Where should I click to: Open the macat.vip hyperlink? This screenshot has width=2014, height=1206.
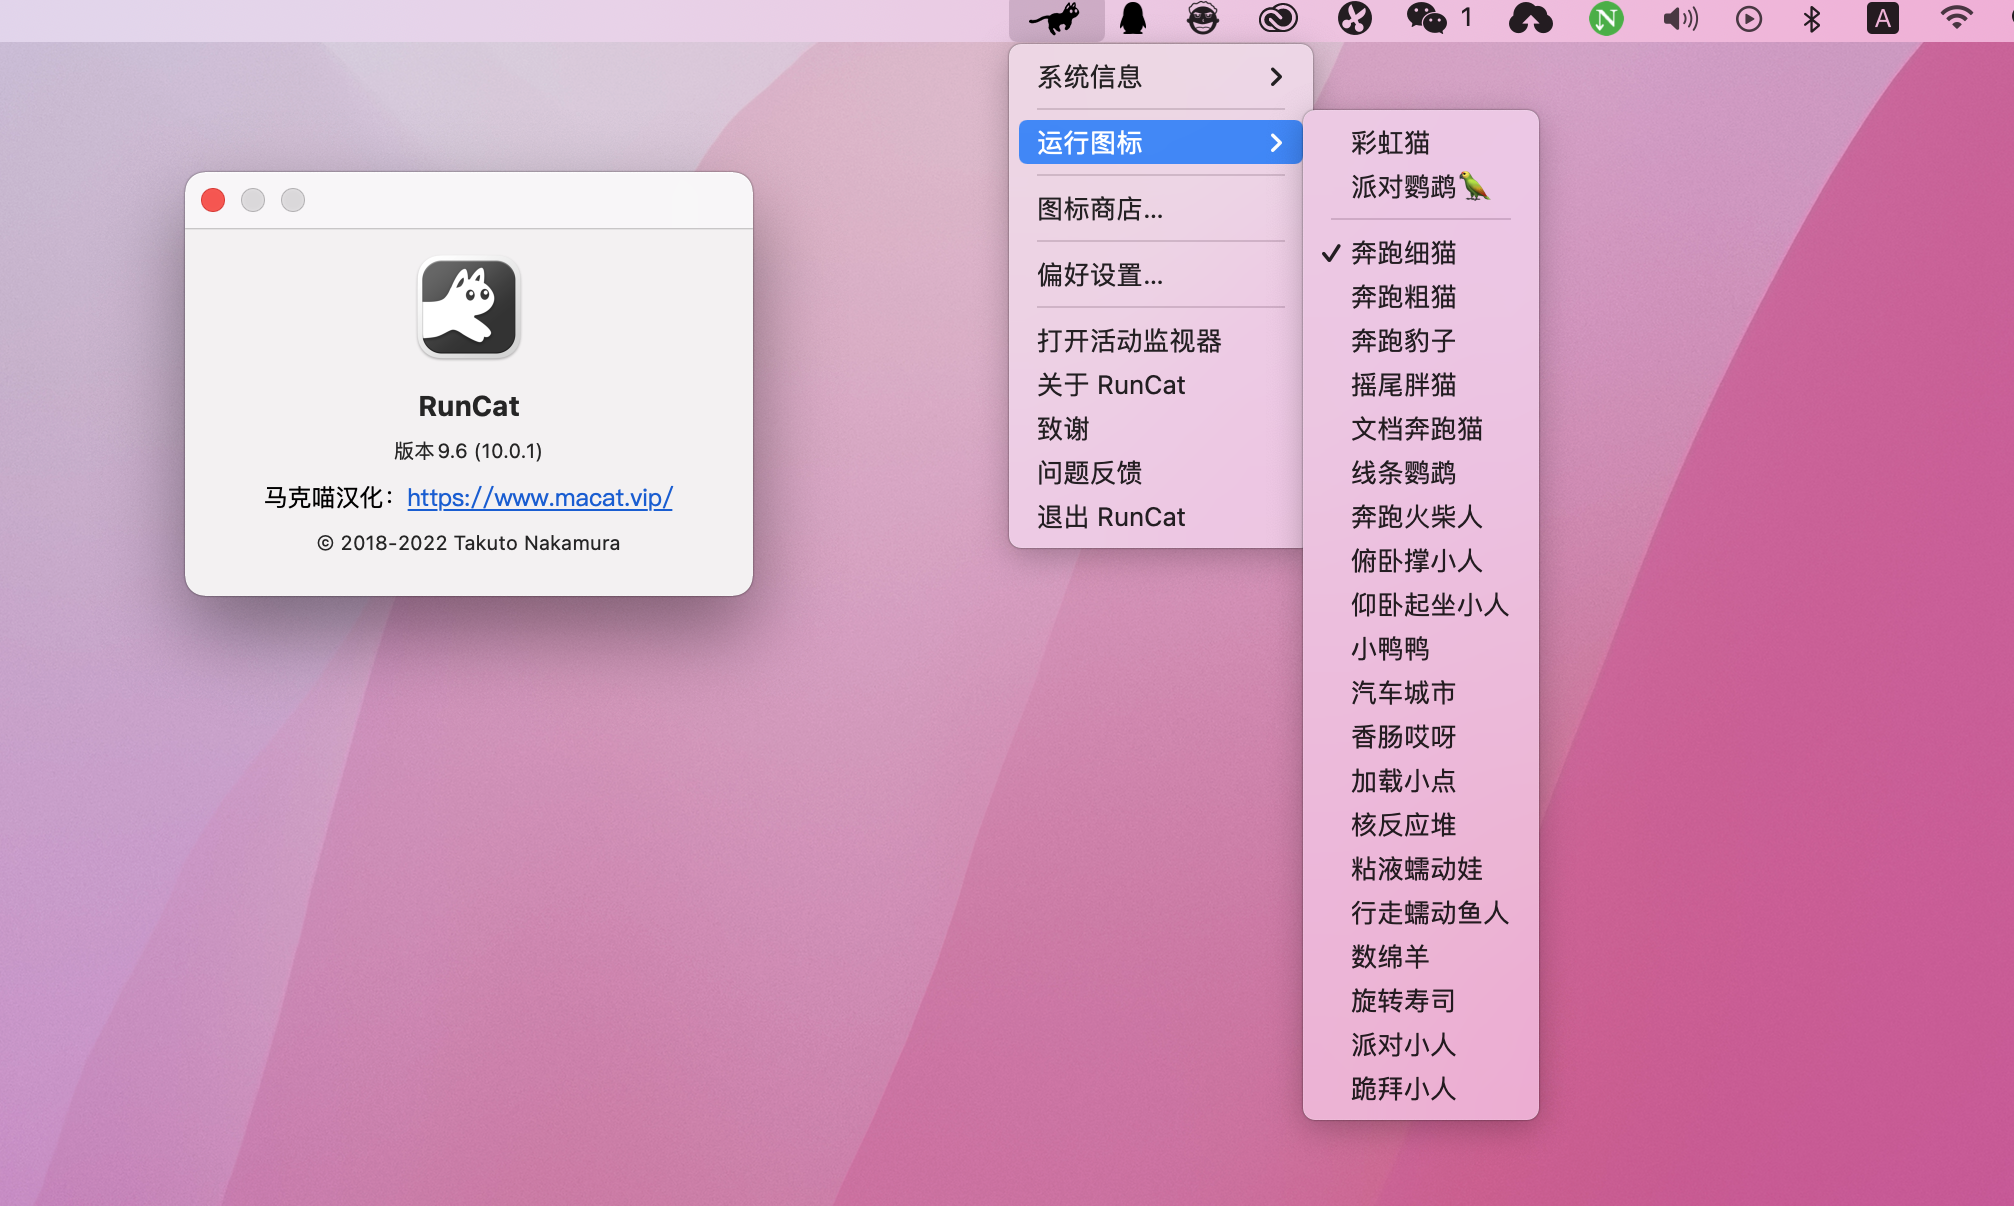539,497
